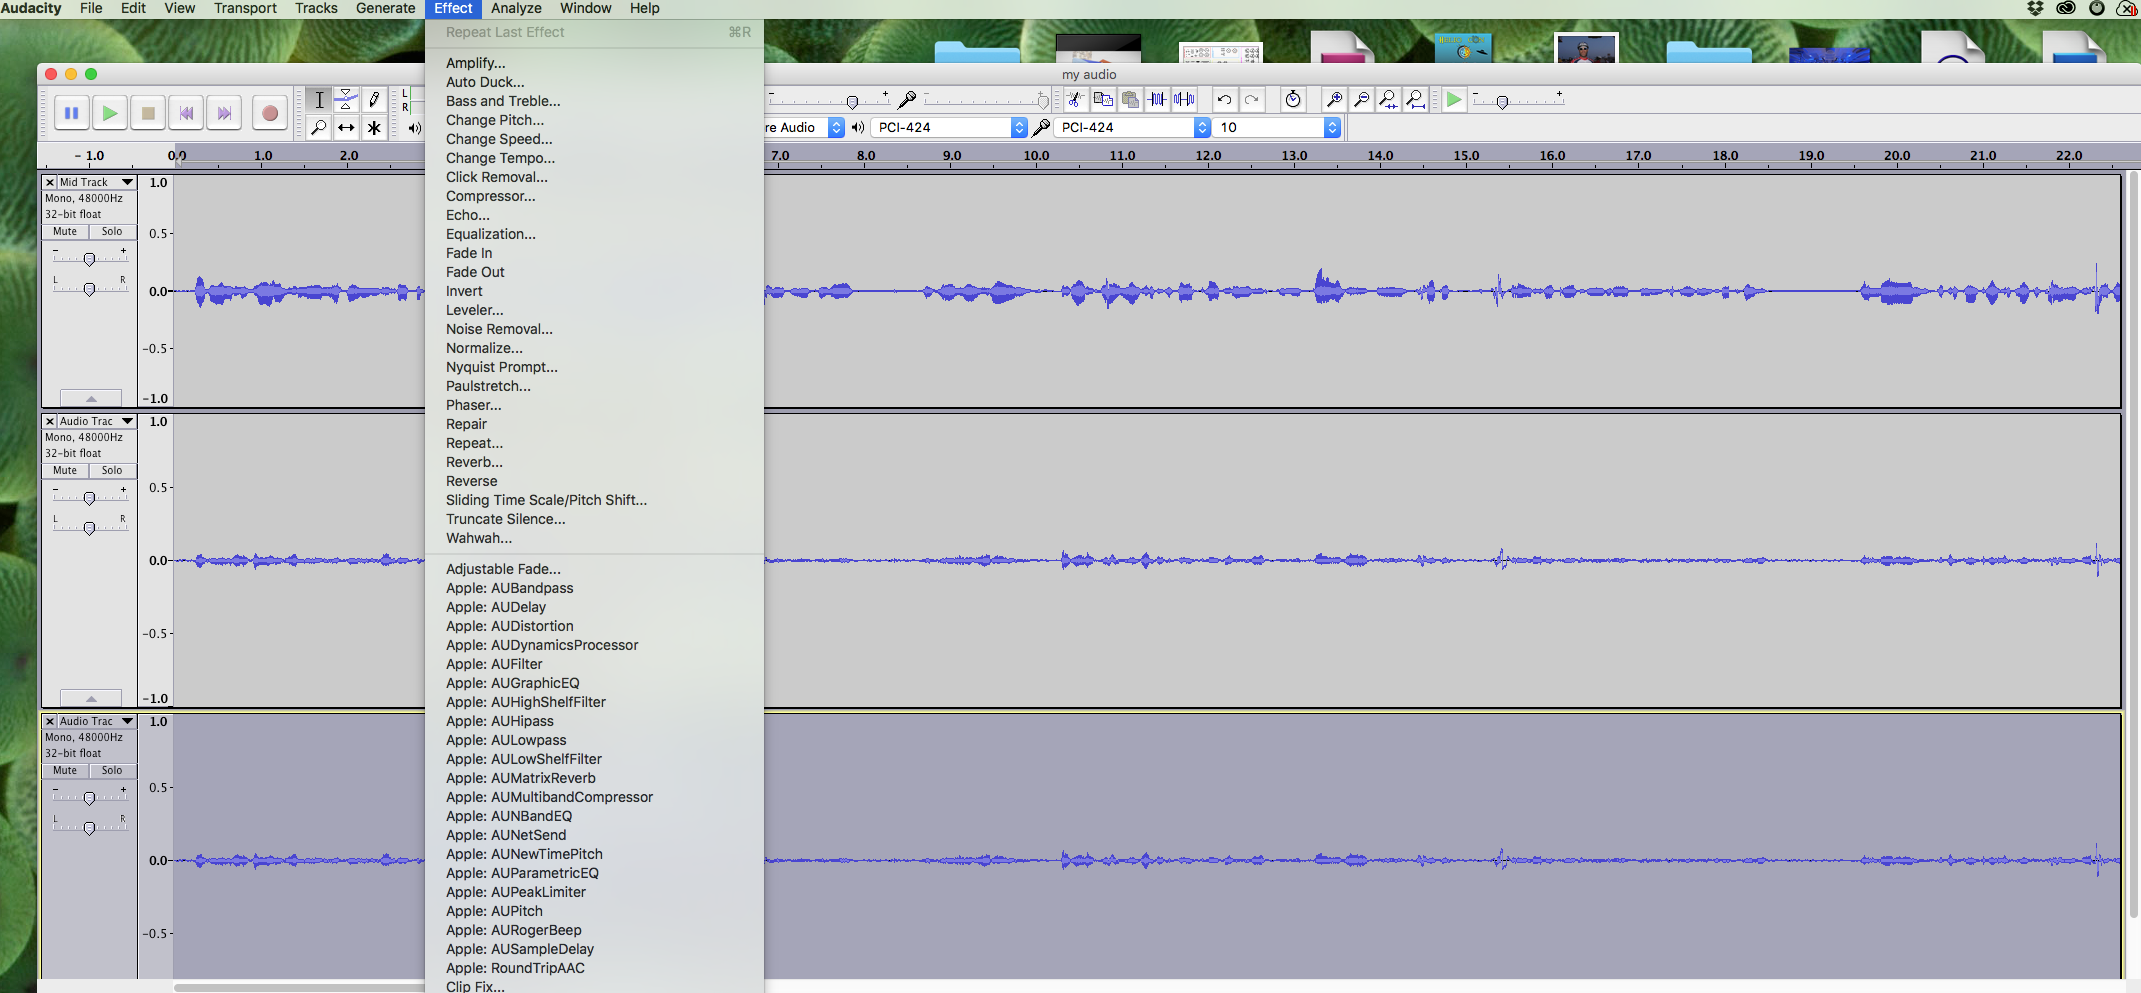Select the pencil Draw tool

(374, 99)
